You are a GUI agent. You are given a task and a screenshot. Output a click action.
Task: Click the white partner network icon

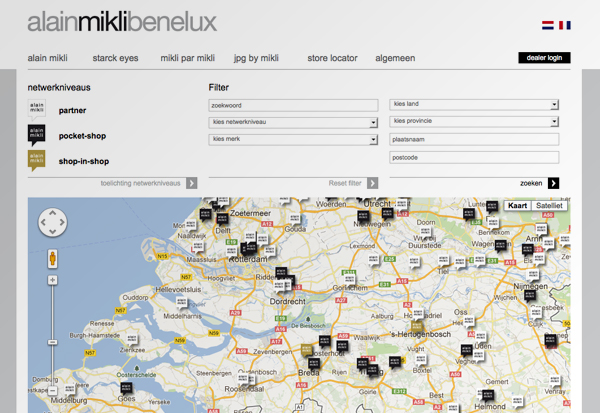37,110
